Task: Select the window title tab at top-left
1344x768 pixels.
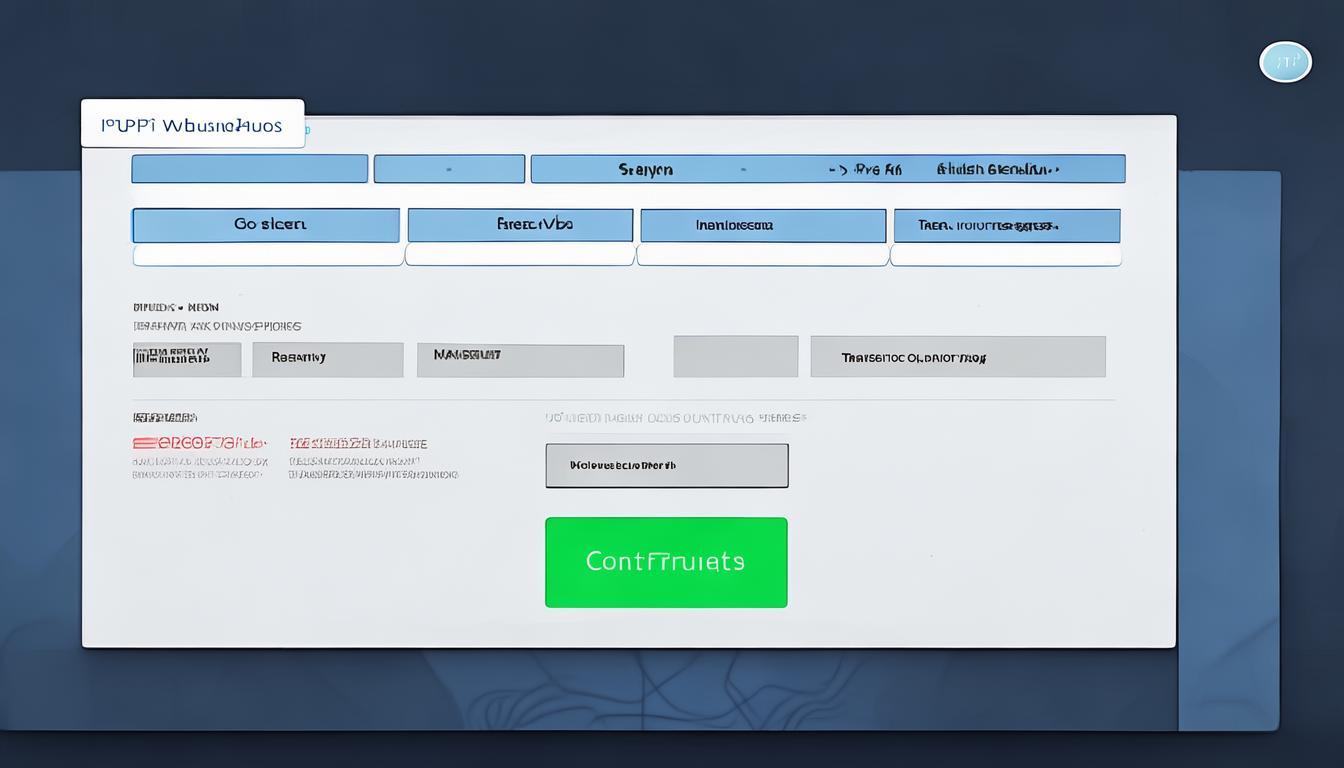Action: coord(192,125)
